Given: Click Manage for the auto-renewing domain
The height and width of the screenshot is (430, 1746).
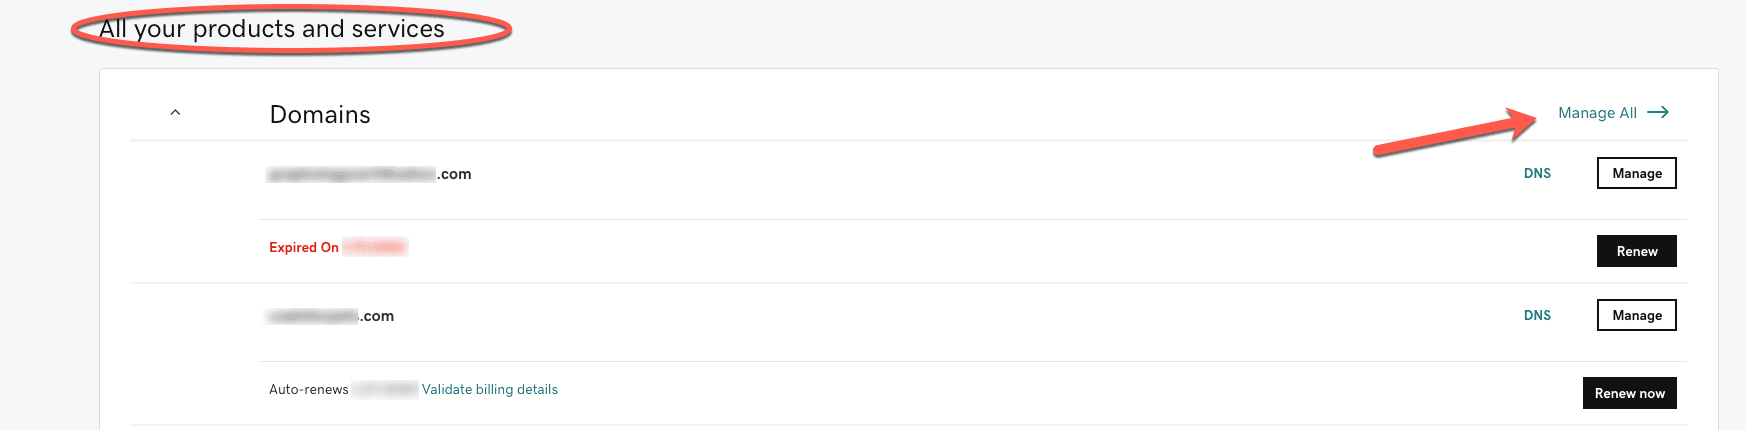Looking at the screenshot, I should 1636,315.
